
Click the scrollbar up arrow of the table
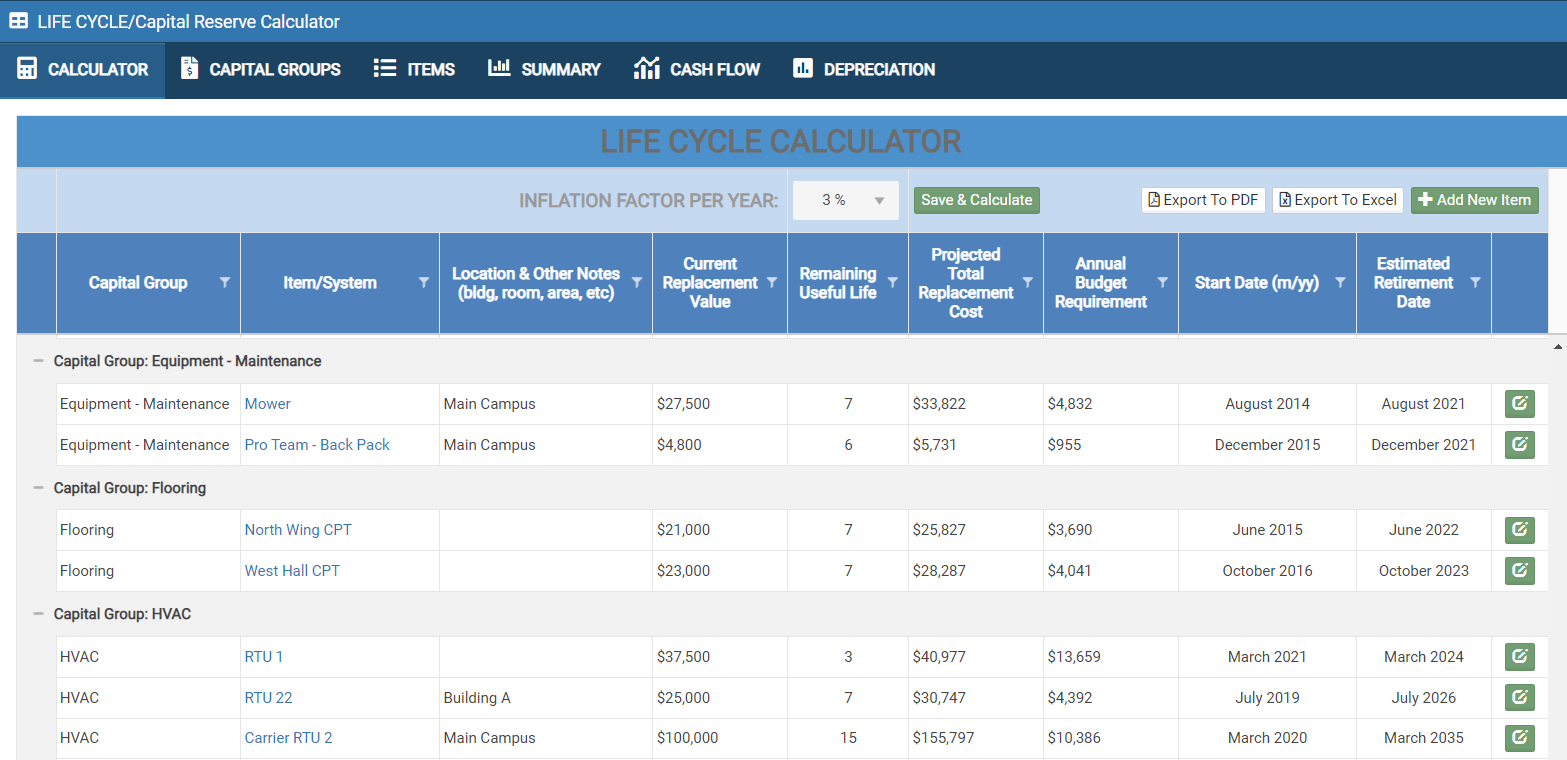1558,346
